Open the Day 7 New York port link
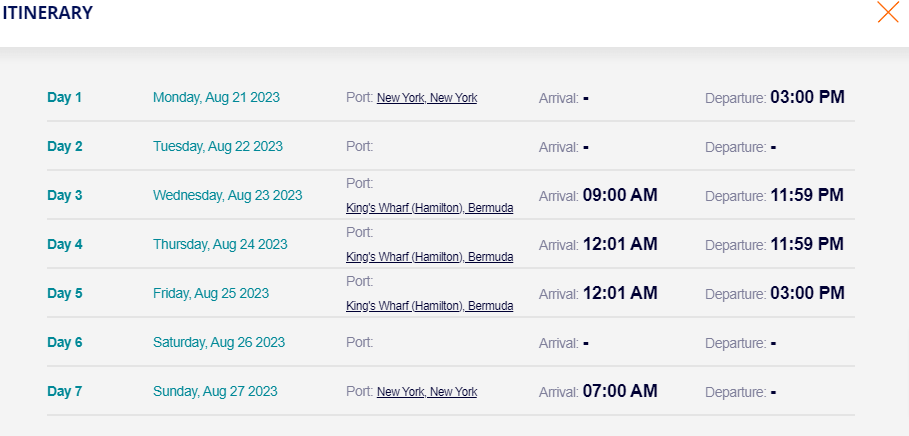909x436 pixels. (x=427, y=392)
